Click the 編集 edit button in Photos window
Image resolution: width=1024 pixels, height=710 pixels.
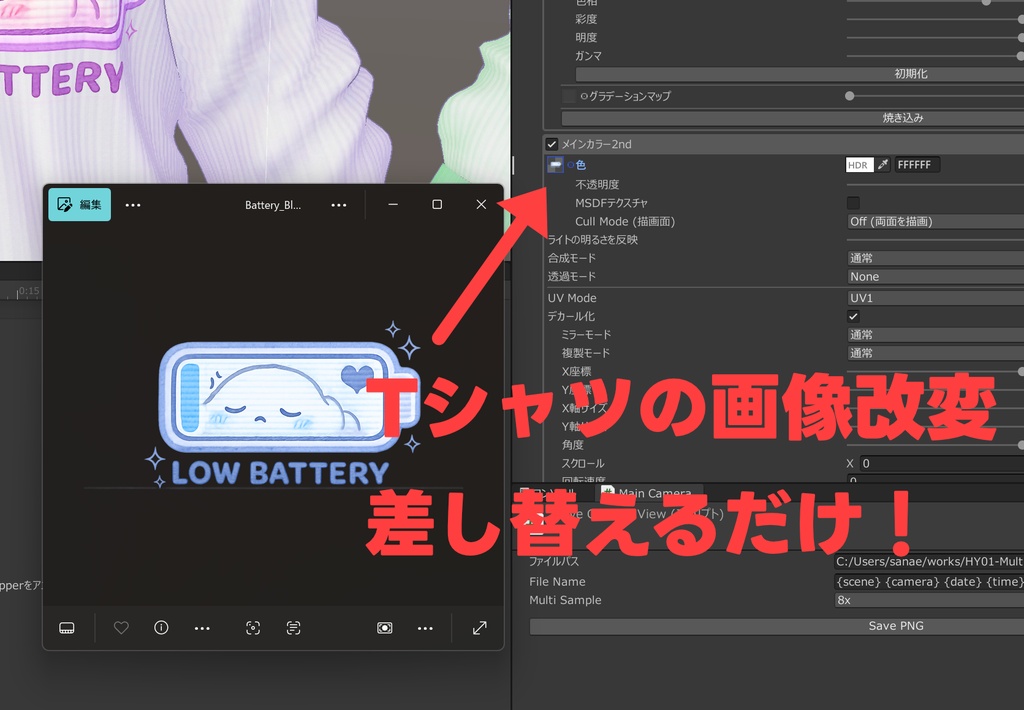point(80,204)
